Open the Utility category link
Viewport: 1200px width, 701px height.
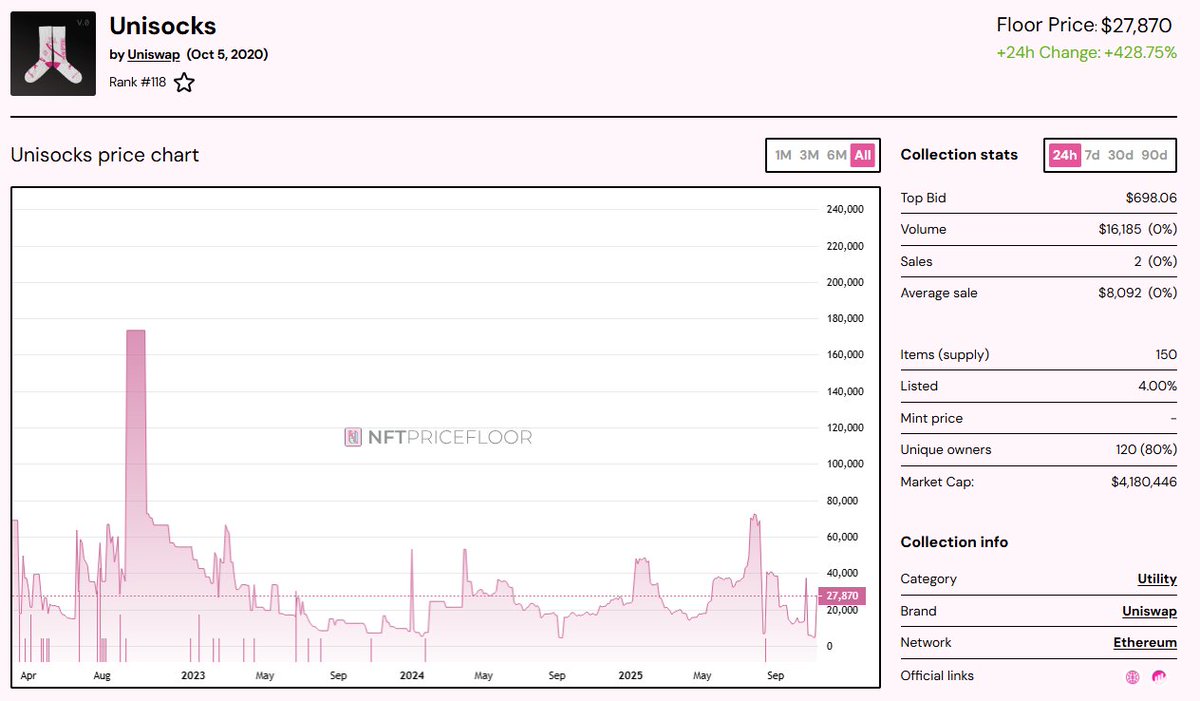[1157, 579]
